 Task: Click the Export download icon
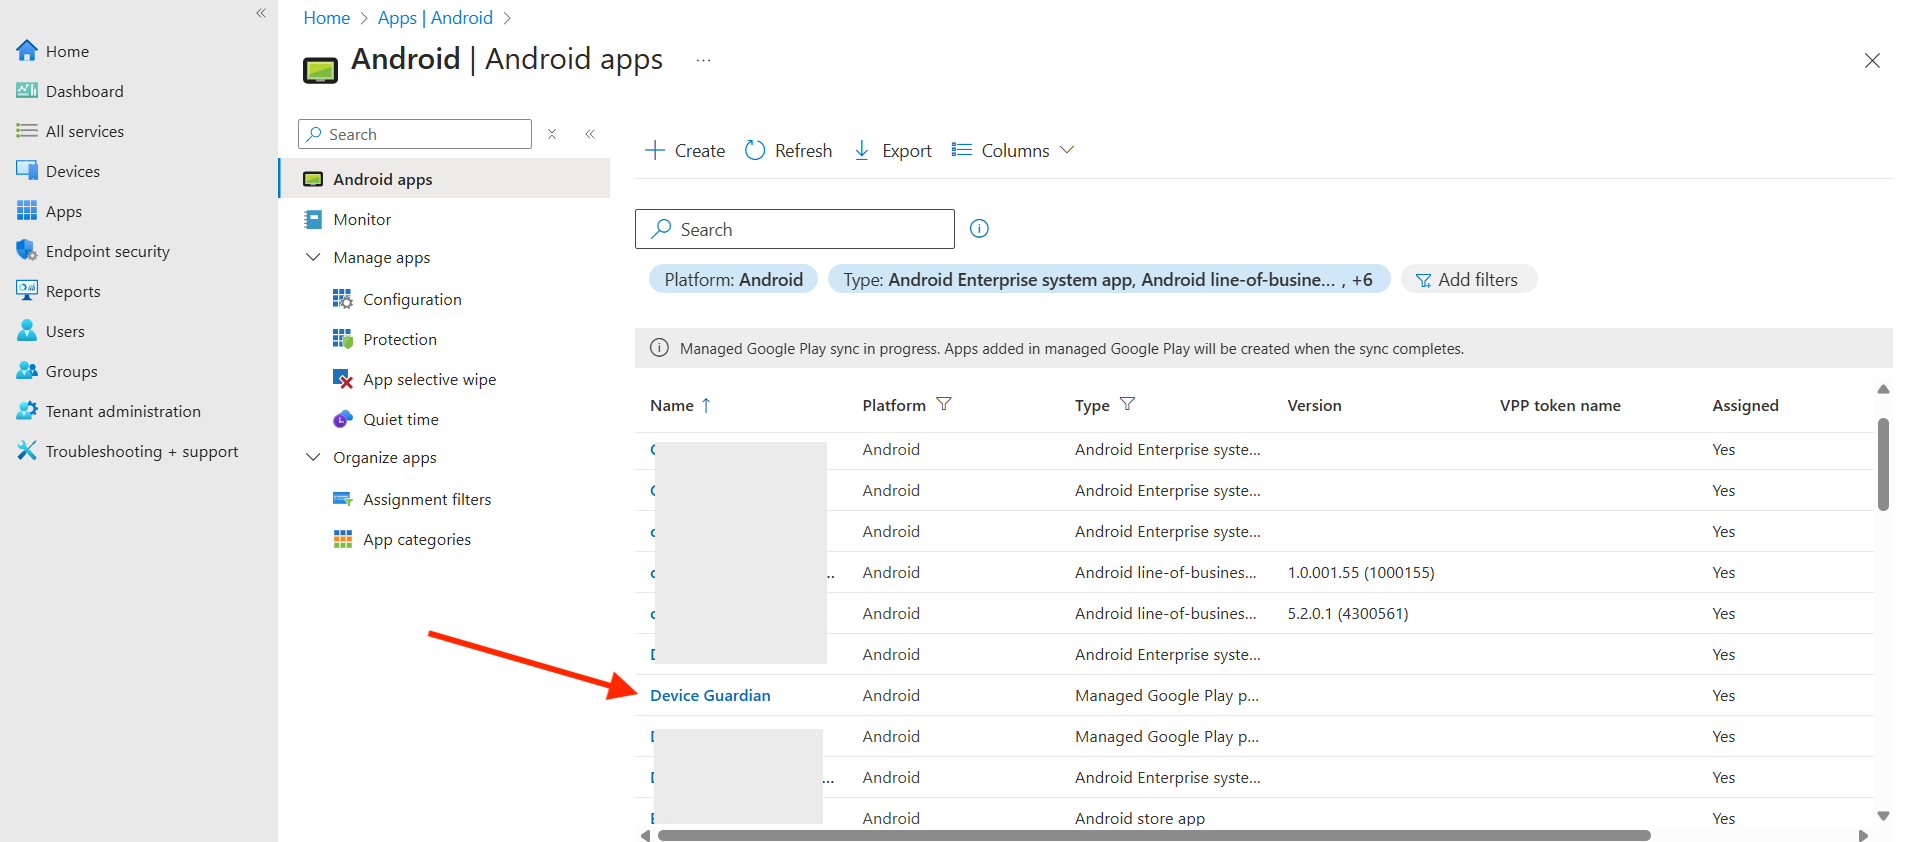861,150
